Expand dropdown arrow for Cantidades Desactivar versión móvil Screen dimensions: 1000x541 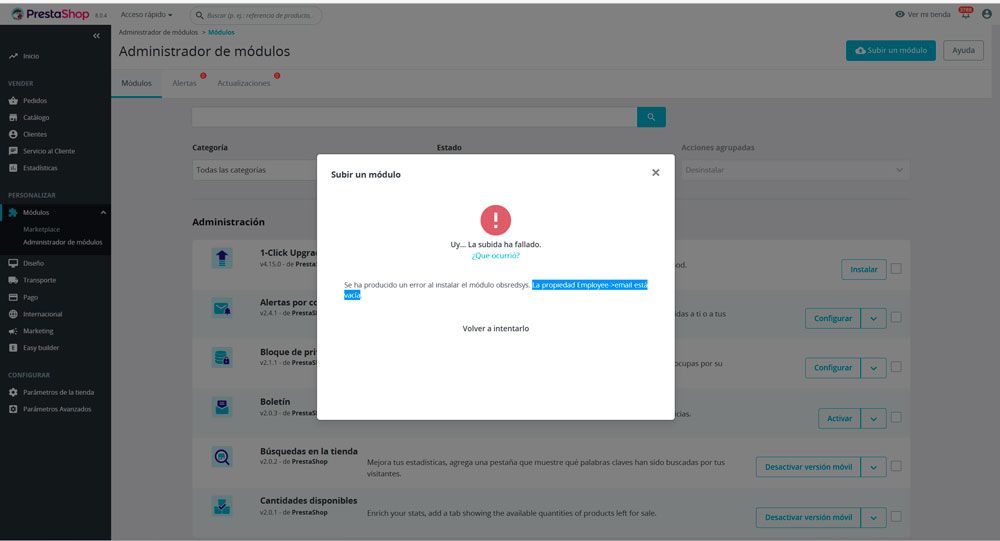point(874,517)
